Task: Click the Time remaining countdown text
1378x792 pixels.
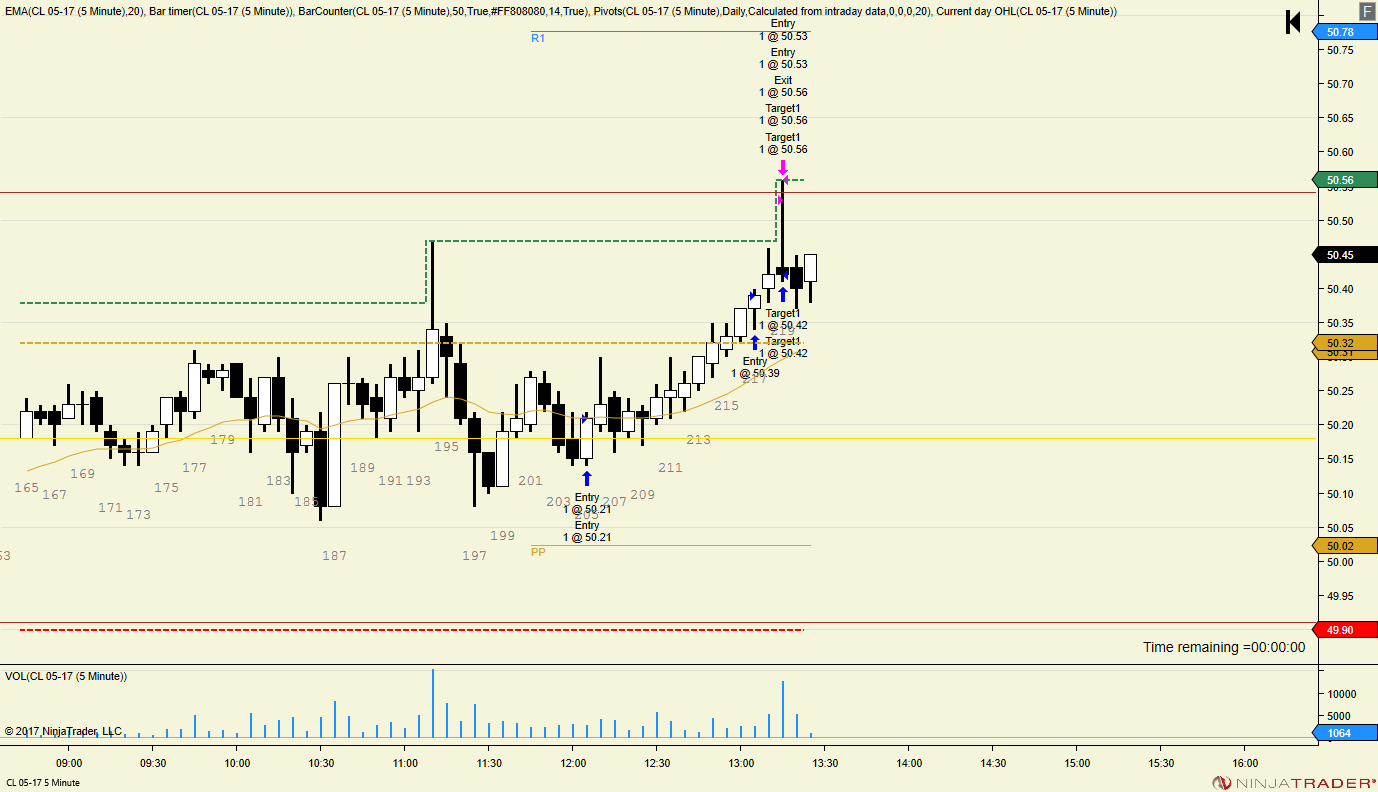Action: click(1224, 647)
